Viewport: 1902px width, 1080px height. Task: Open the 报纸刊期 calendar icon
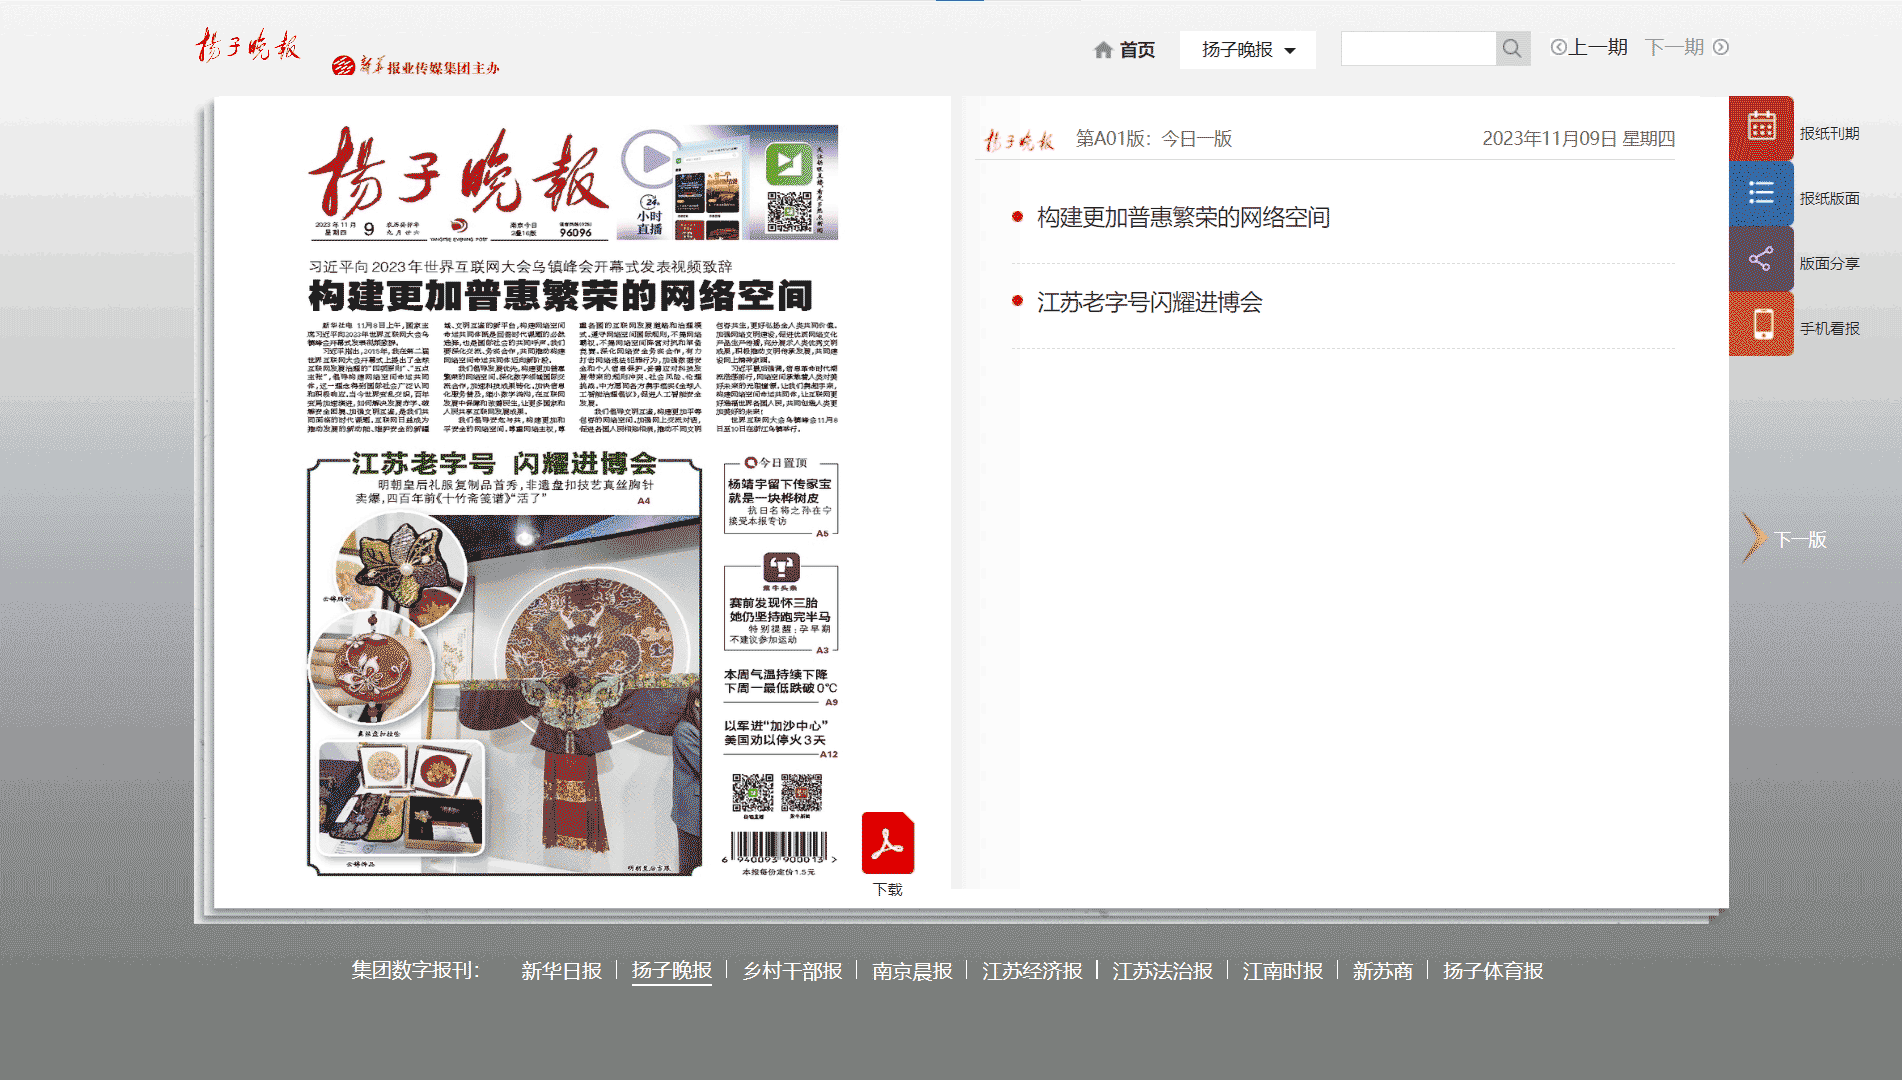[x=1761, y=128]
